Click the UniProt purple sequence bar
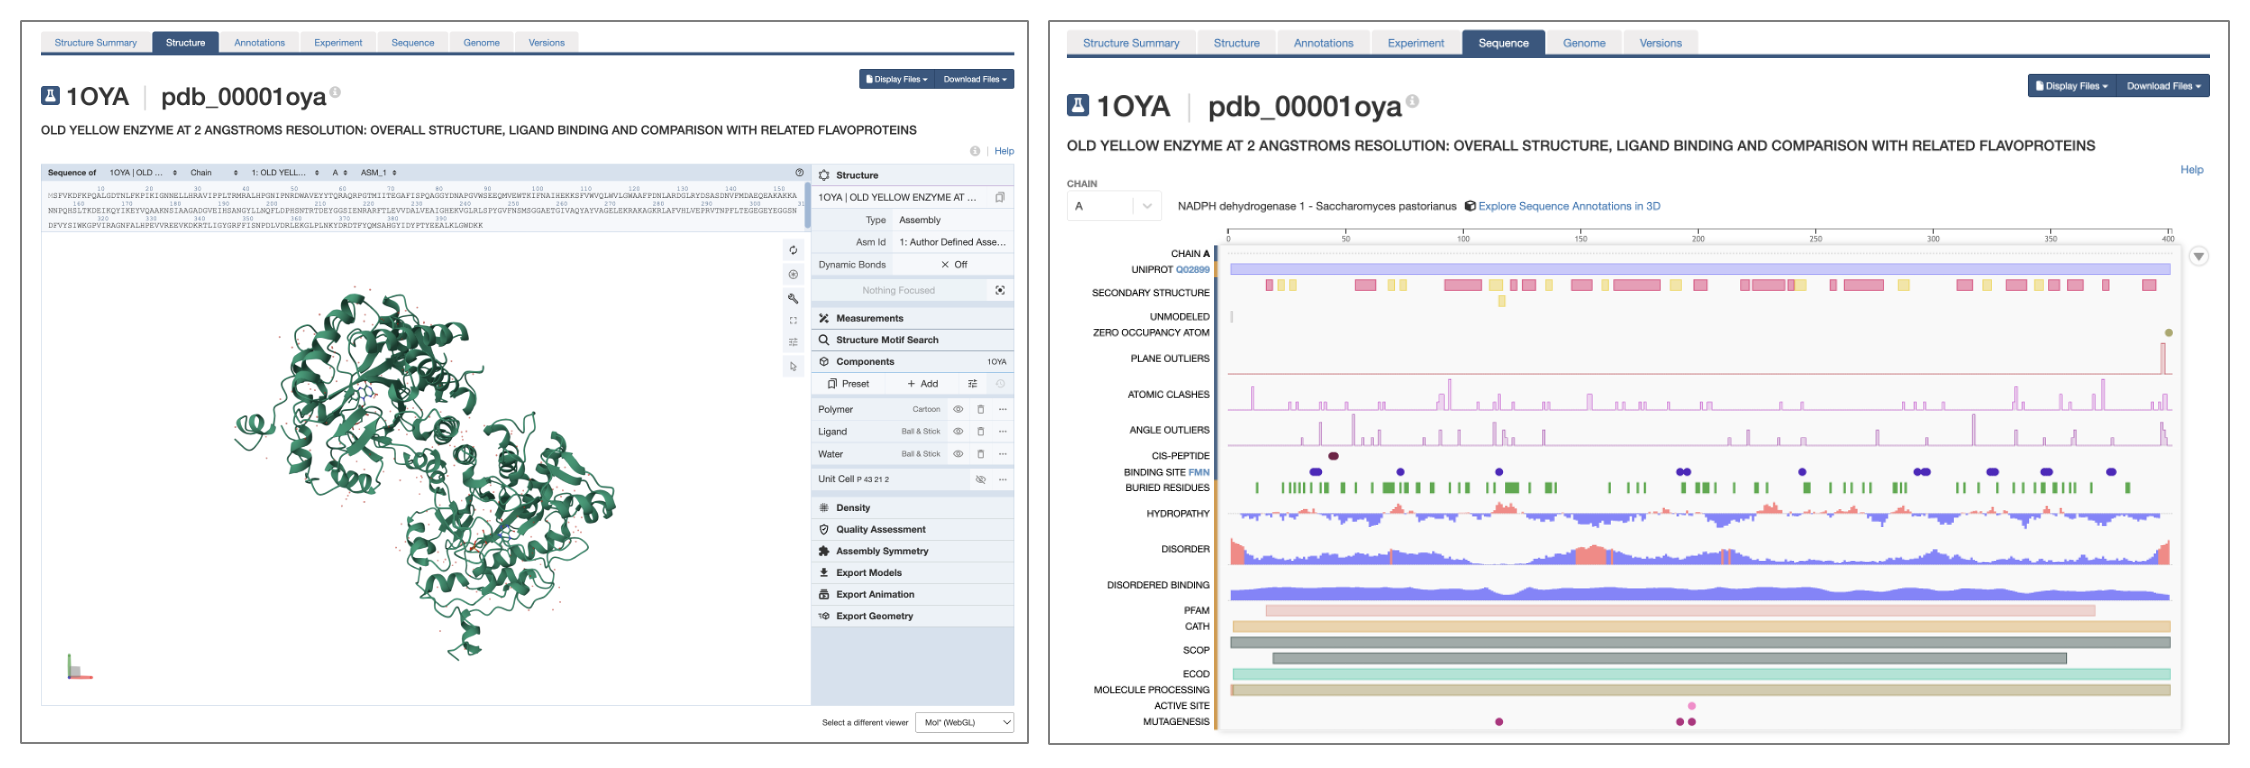 (1699, 269)
